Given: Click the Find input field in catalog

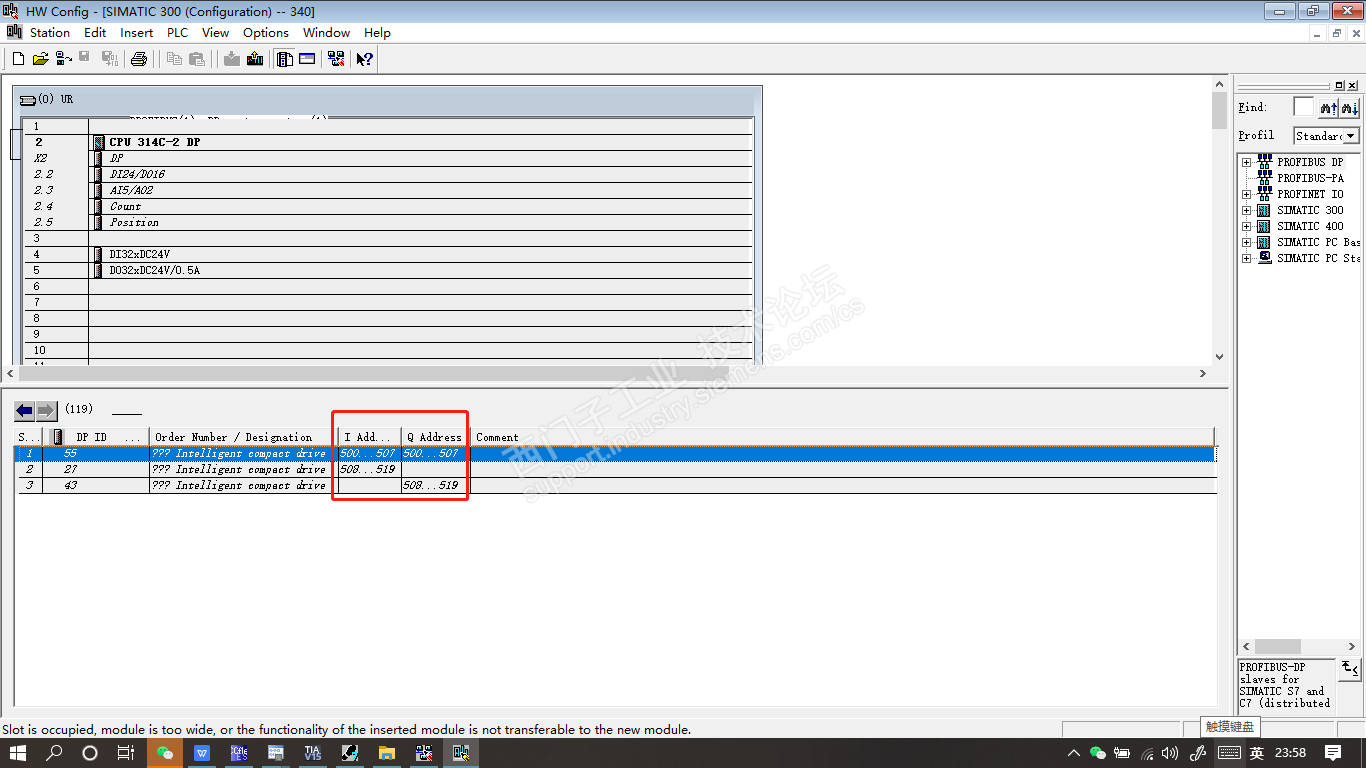Looking at the screenshot, I should pyautogui.click(x=1304, y=107).
